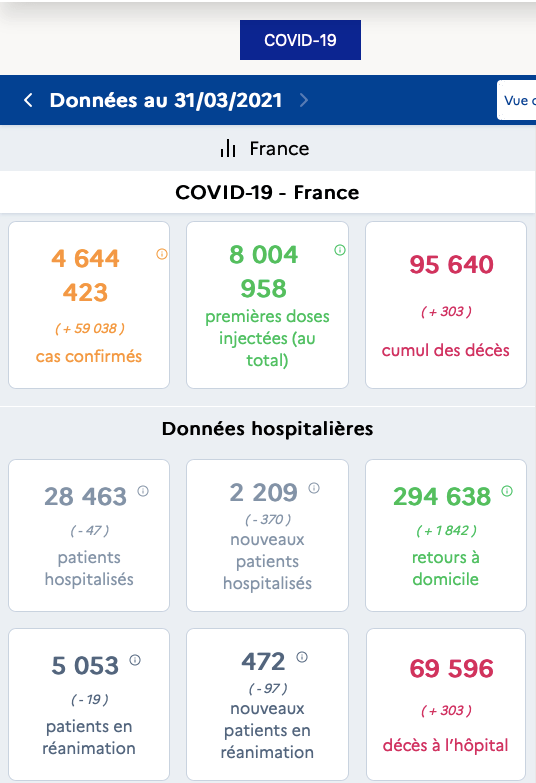Open info icon for 5 053 patients en réanimation

tap(135, 660)
